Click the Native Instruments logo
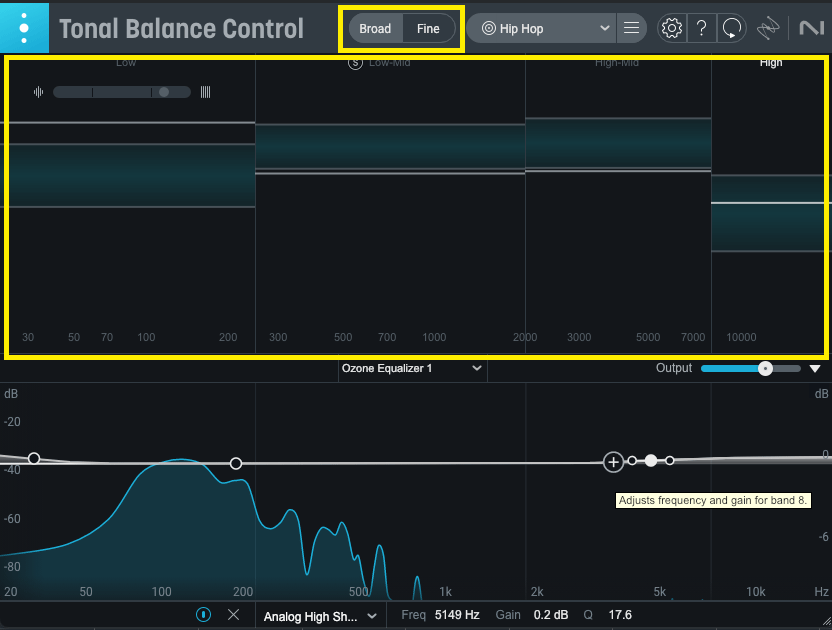Viewport: 832px width, 630px height. pos(812,28)
